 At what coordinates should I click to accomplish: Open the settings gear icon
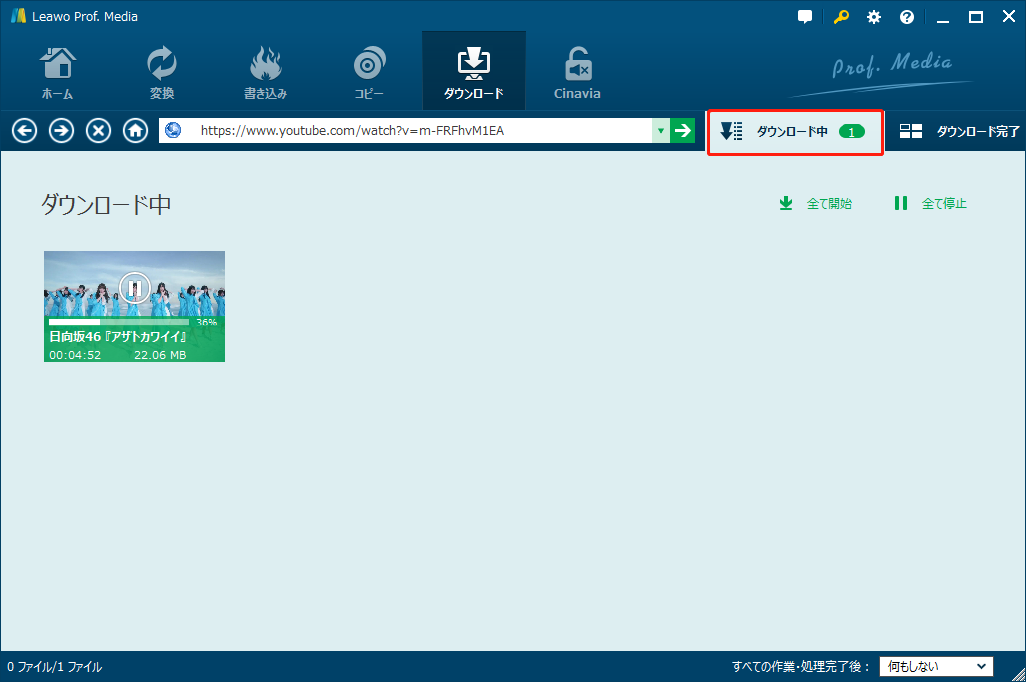pyautogui.click(x=874, y=17)
